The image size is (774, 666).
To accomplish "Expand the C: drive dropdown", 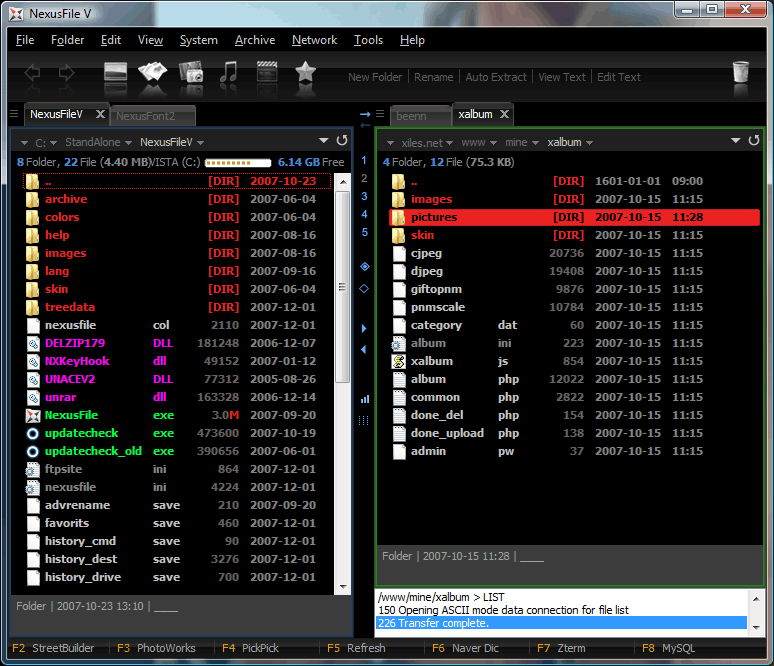I will coord(53,143).
